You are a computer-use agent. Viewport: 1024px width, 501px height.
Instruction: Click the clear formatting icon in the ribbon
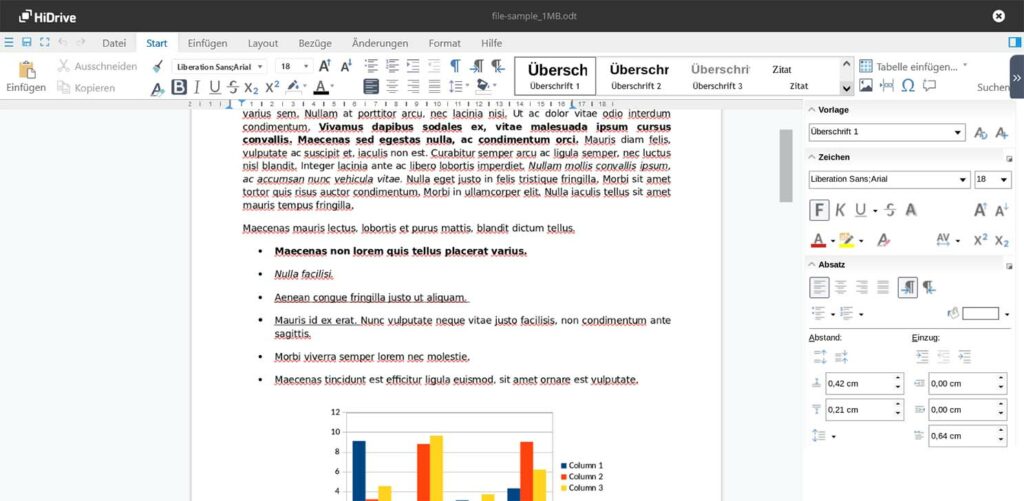coord(157,88)
